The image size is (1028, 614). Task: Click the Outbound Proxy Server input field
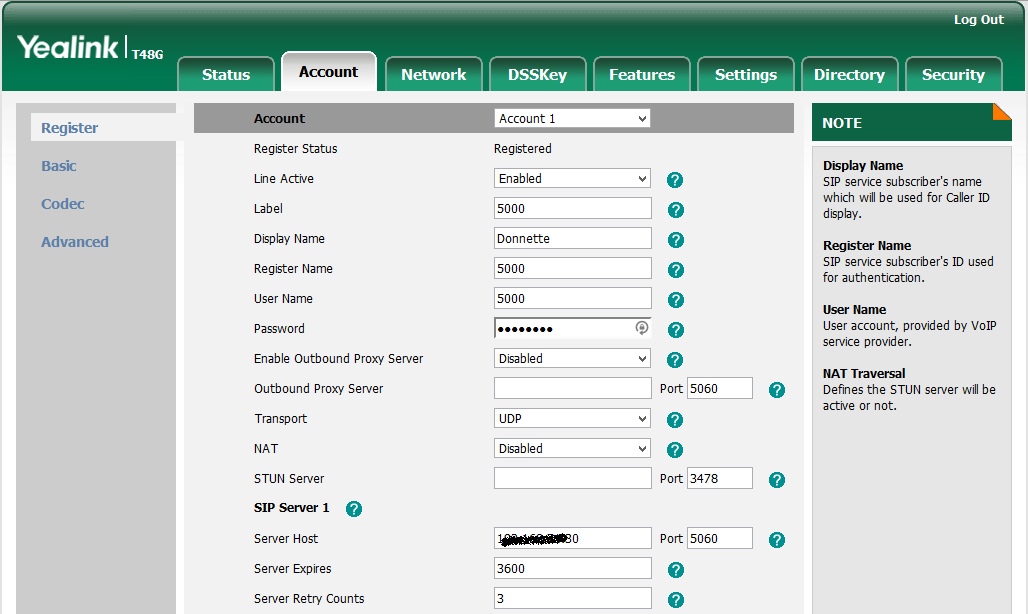[x=572, y=388]
